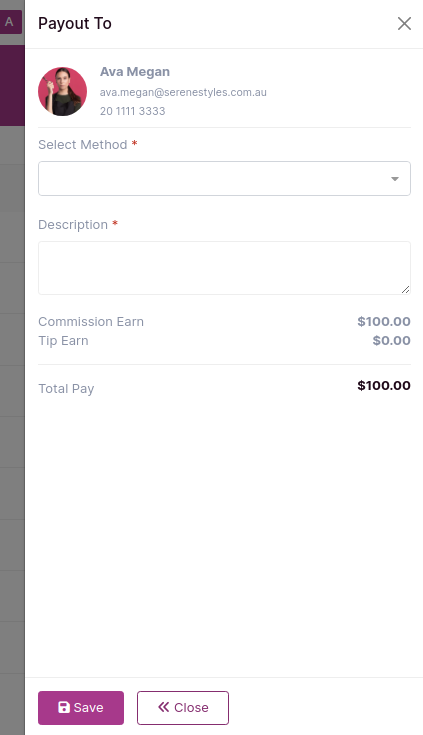Click the Payout To panel title
The height and width of the screenshot is (735, 423).
click(75, 23)
